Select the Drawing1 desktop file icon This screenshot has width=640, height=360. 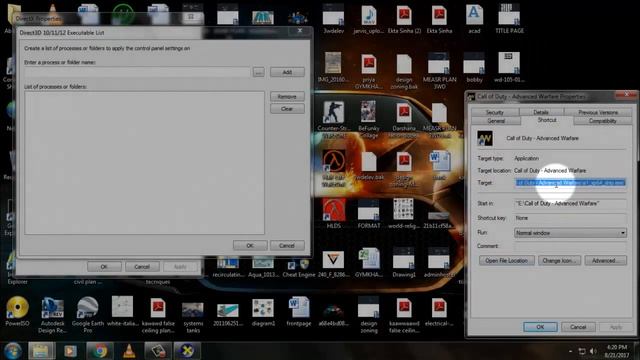404,262
